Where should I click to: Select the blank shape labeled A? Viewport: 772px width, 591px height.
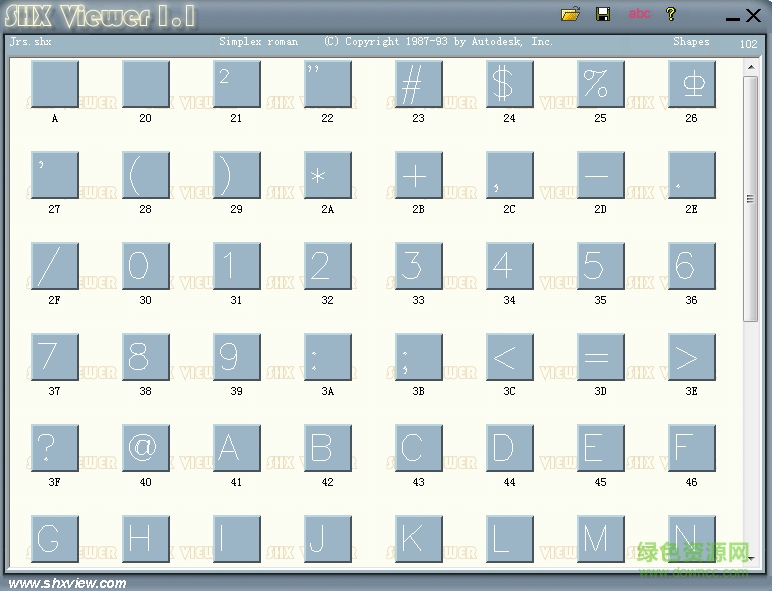(55, 84)
